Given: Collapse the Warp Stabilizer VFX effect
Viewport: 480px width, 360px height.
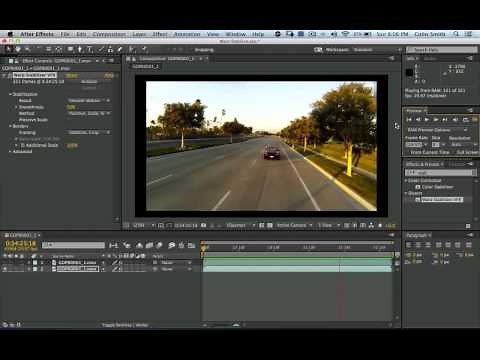Looking at the screenshot, I should 4,75.
